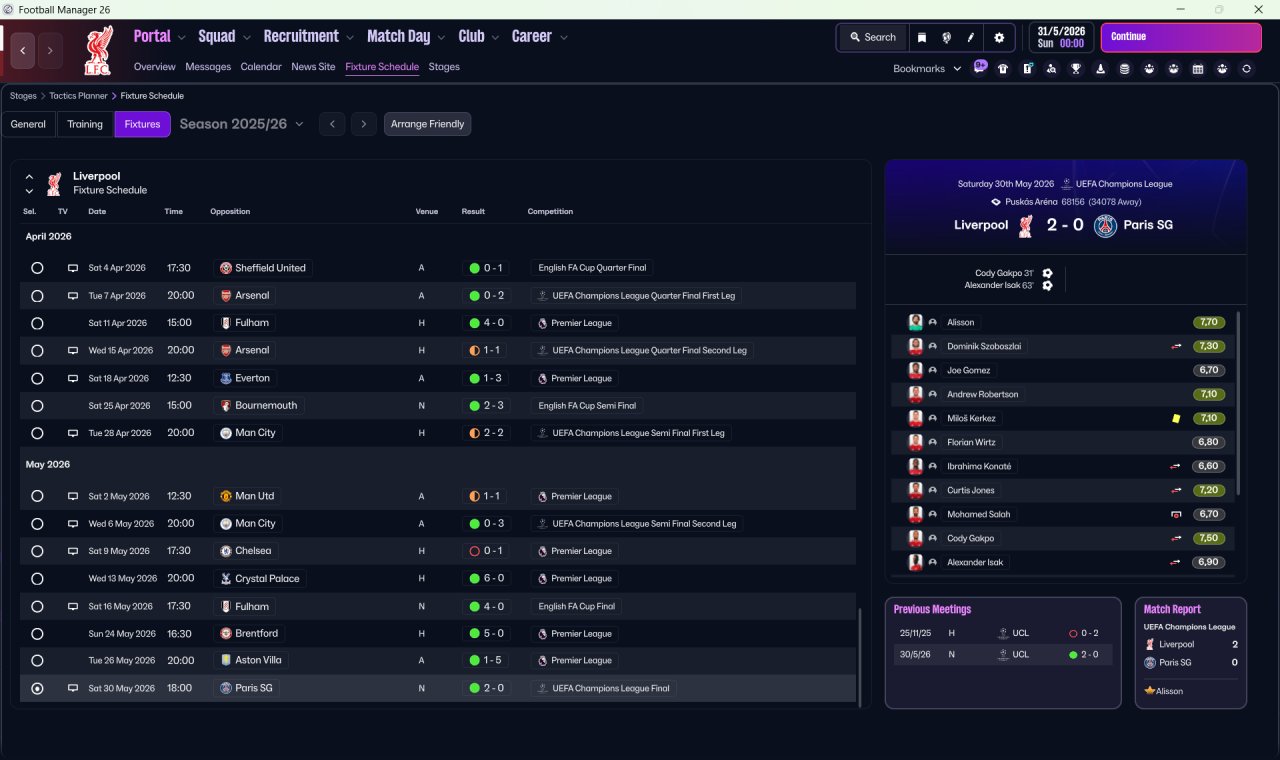Select the Aston Villa fixture radio button

37,660
